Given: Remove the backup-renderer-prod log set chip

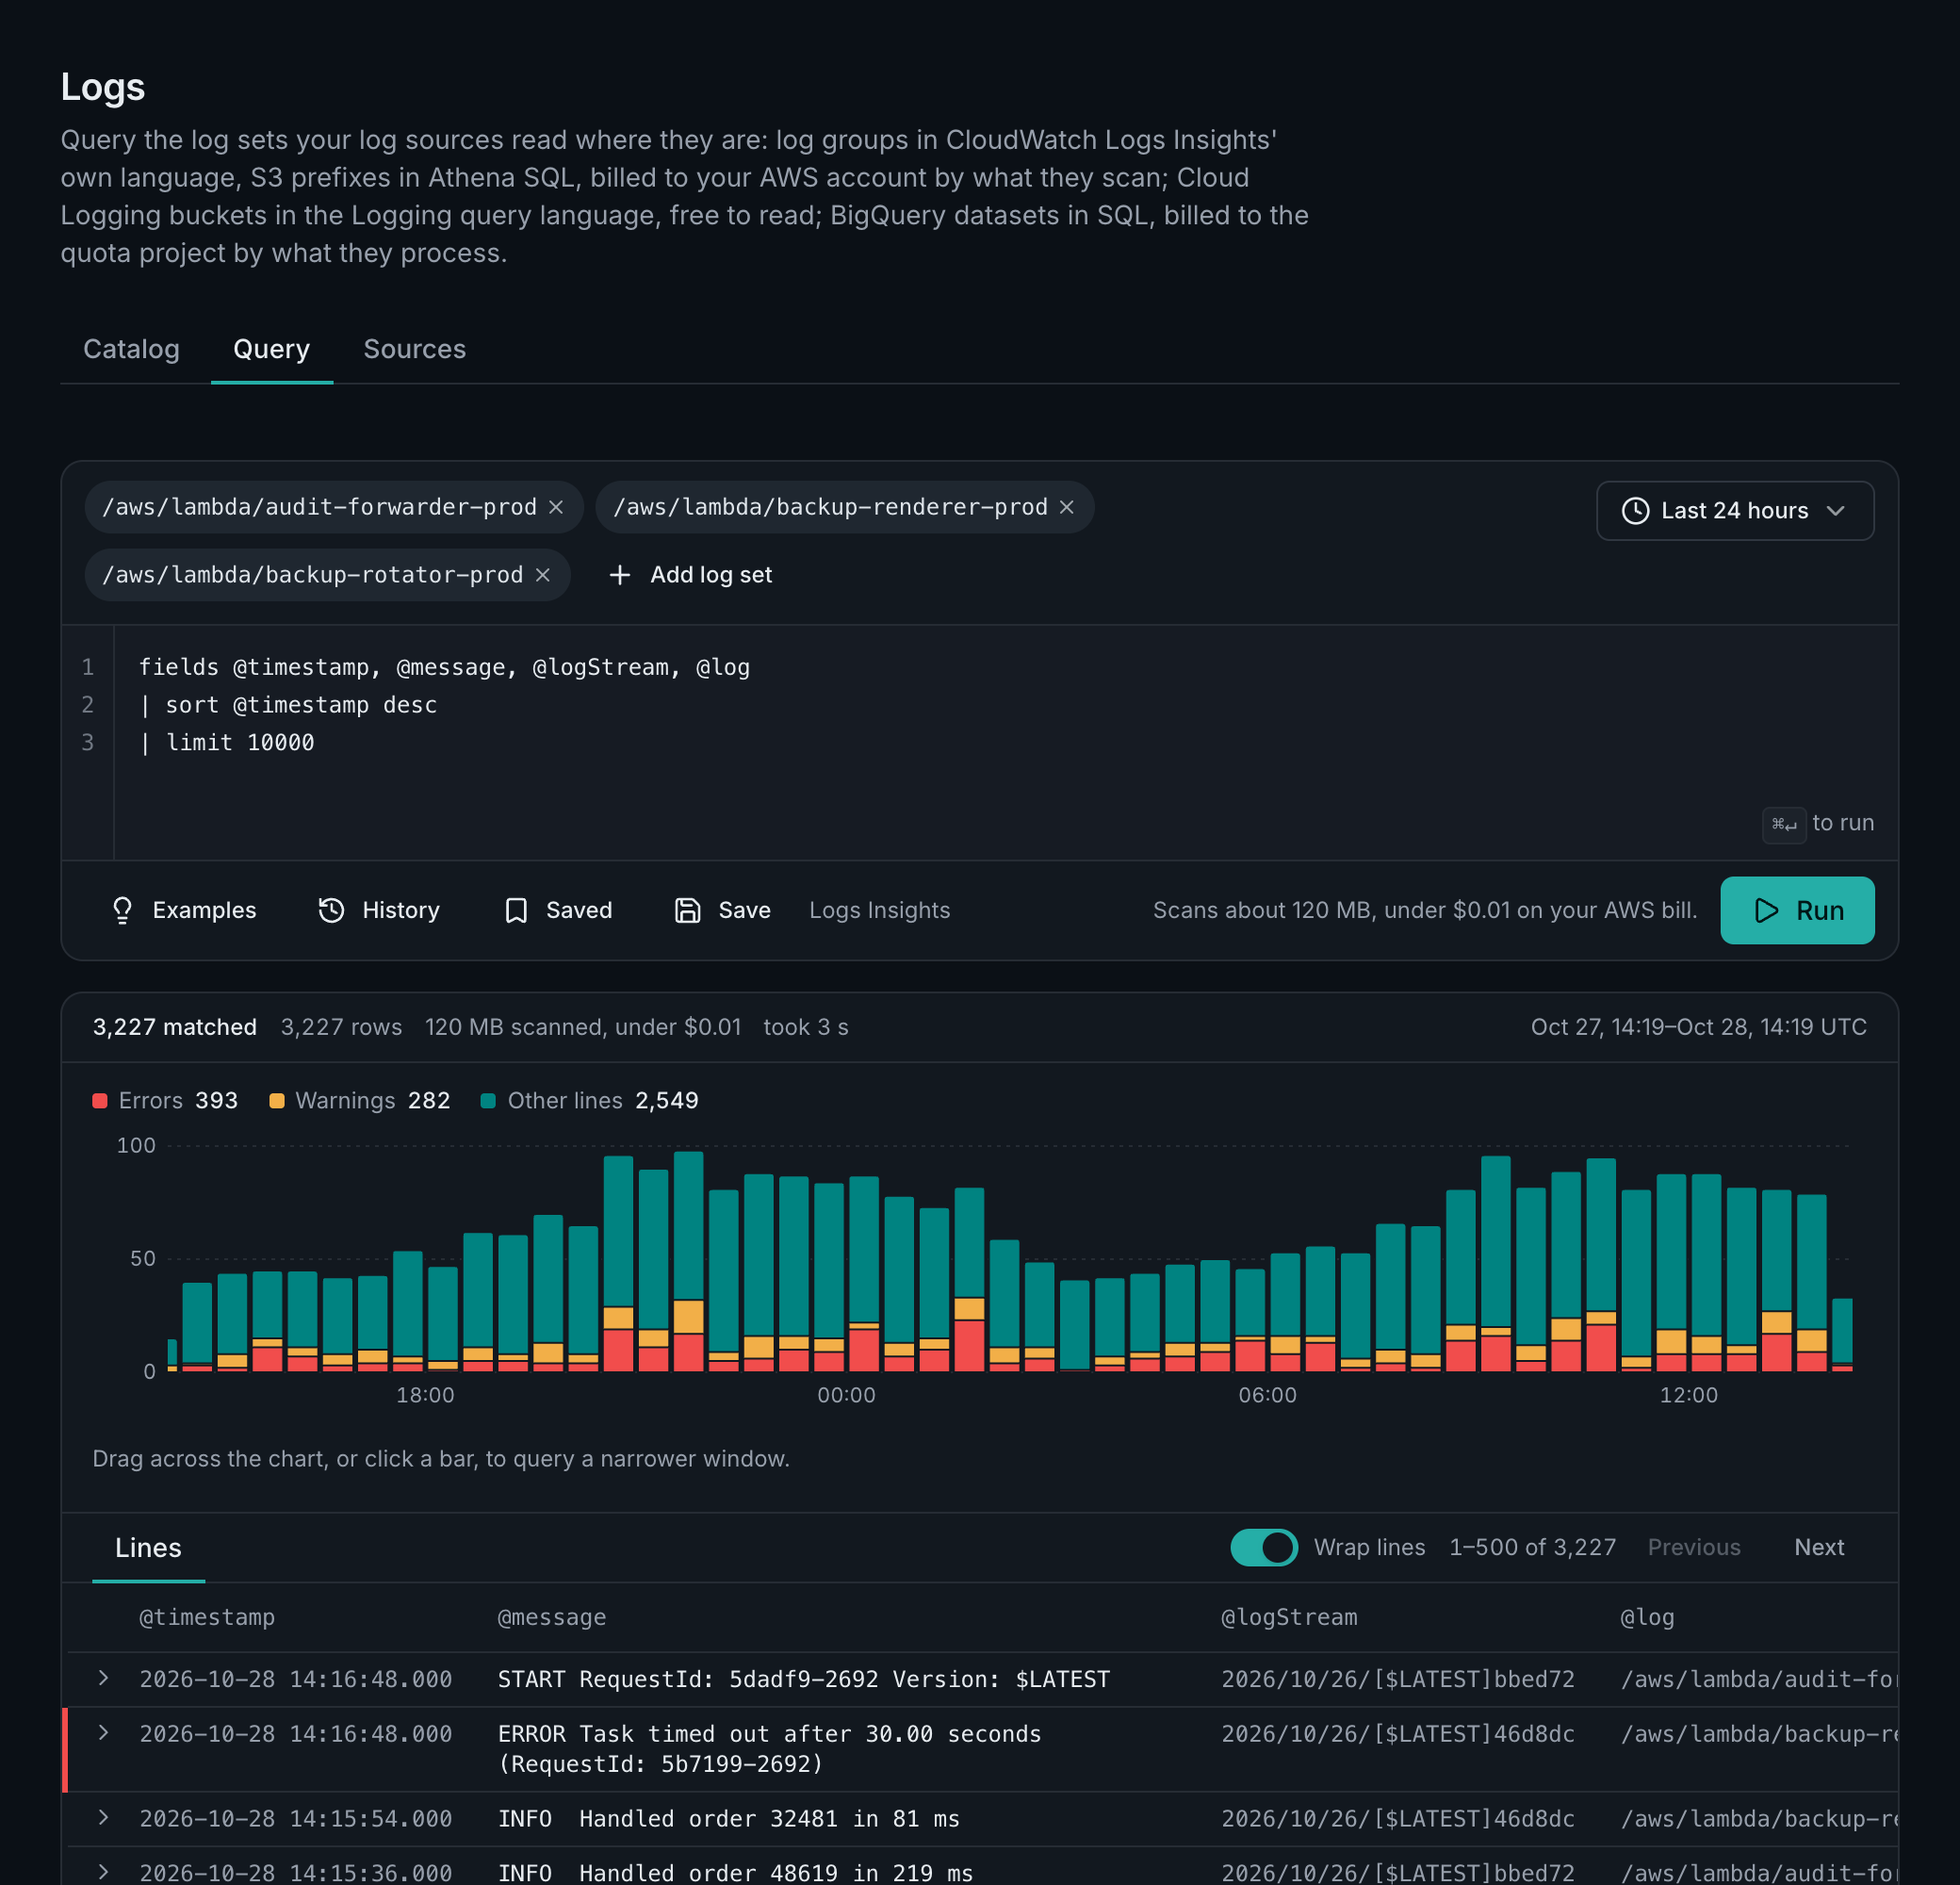Looking at the screenshot, I should tap(1067, 507).
